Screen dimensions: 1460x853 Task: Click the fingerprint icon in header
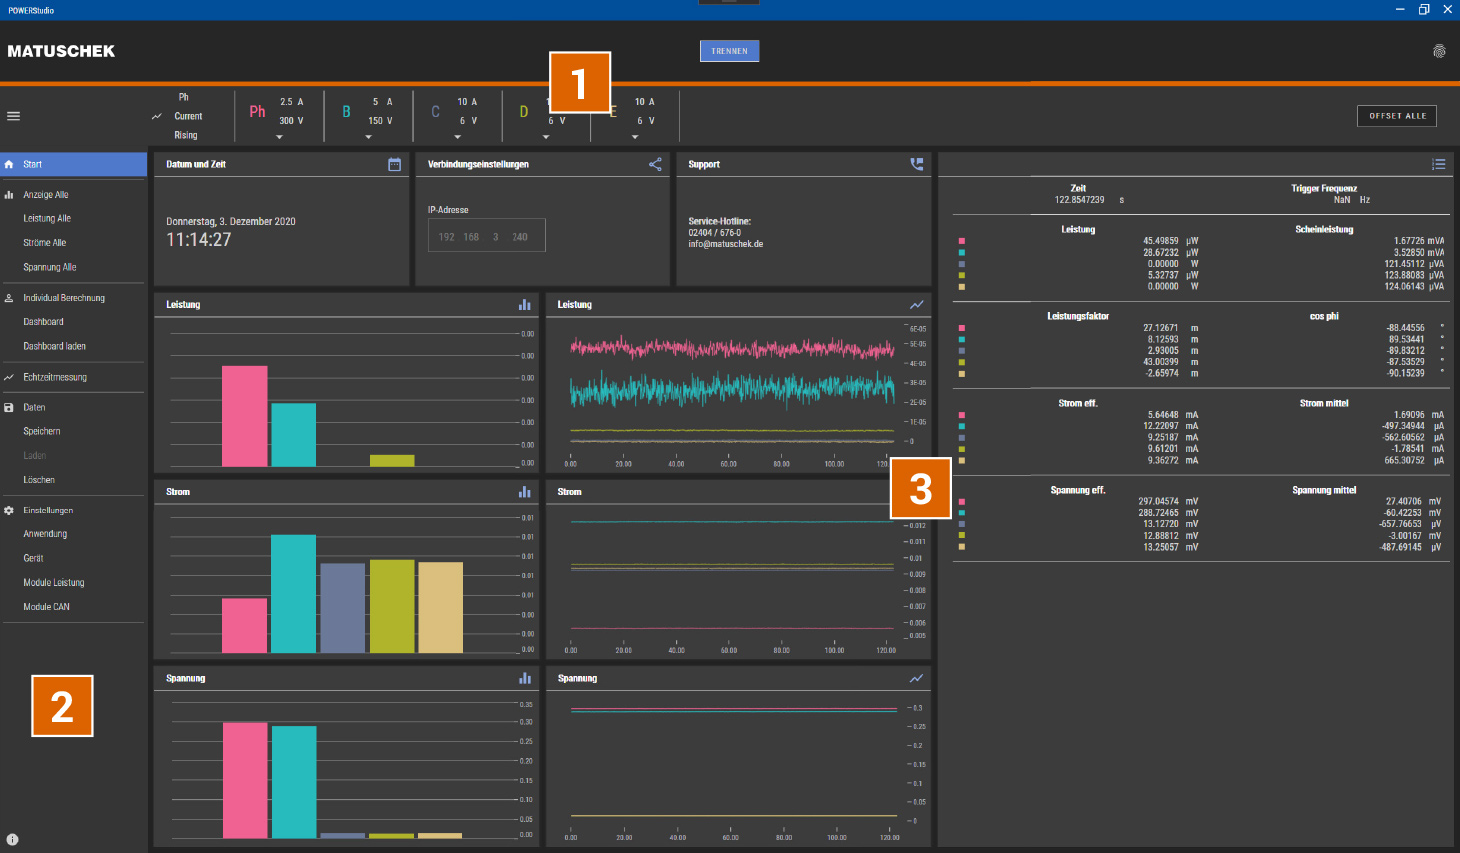pyautogui.click(x=1439, y=51)
